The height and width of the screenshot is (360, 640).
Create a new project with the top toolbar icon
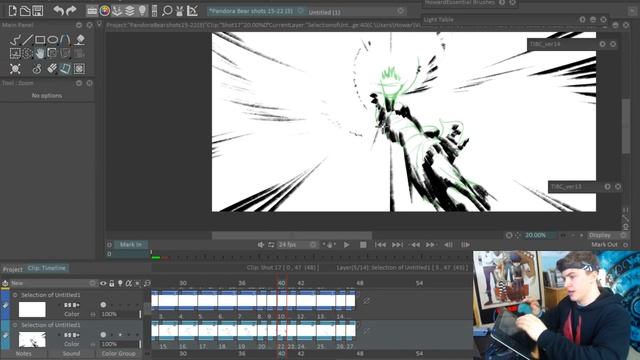(13, 11)
